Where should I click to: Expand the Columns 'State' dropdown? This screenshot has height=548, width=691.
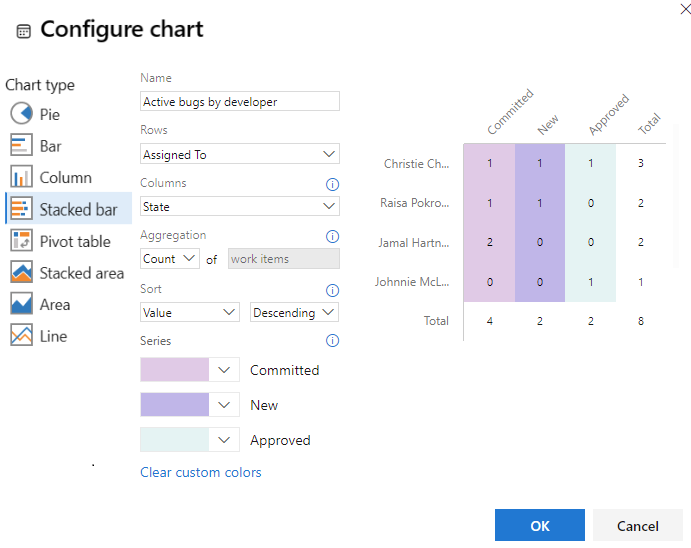coord(240,207)
